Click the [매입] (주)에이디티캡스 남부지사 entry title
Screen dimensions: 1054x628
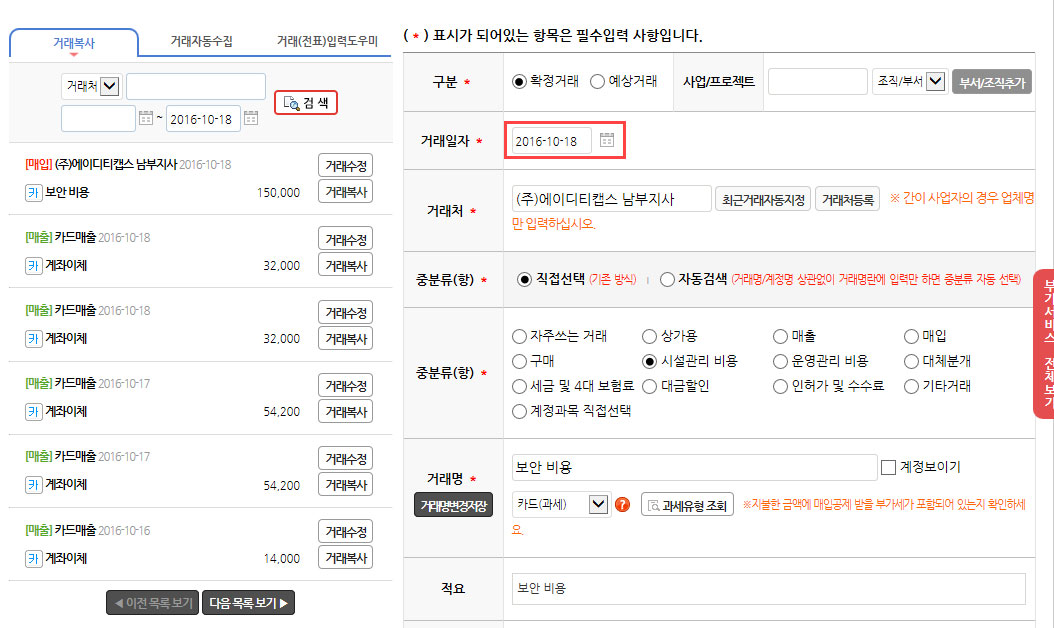click(x=101, y=165)
